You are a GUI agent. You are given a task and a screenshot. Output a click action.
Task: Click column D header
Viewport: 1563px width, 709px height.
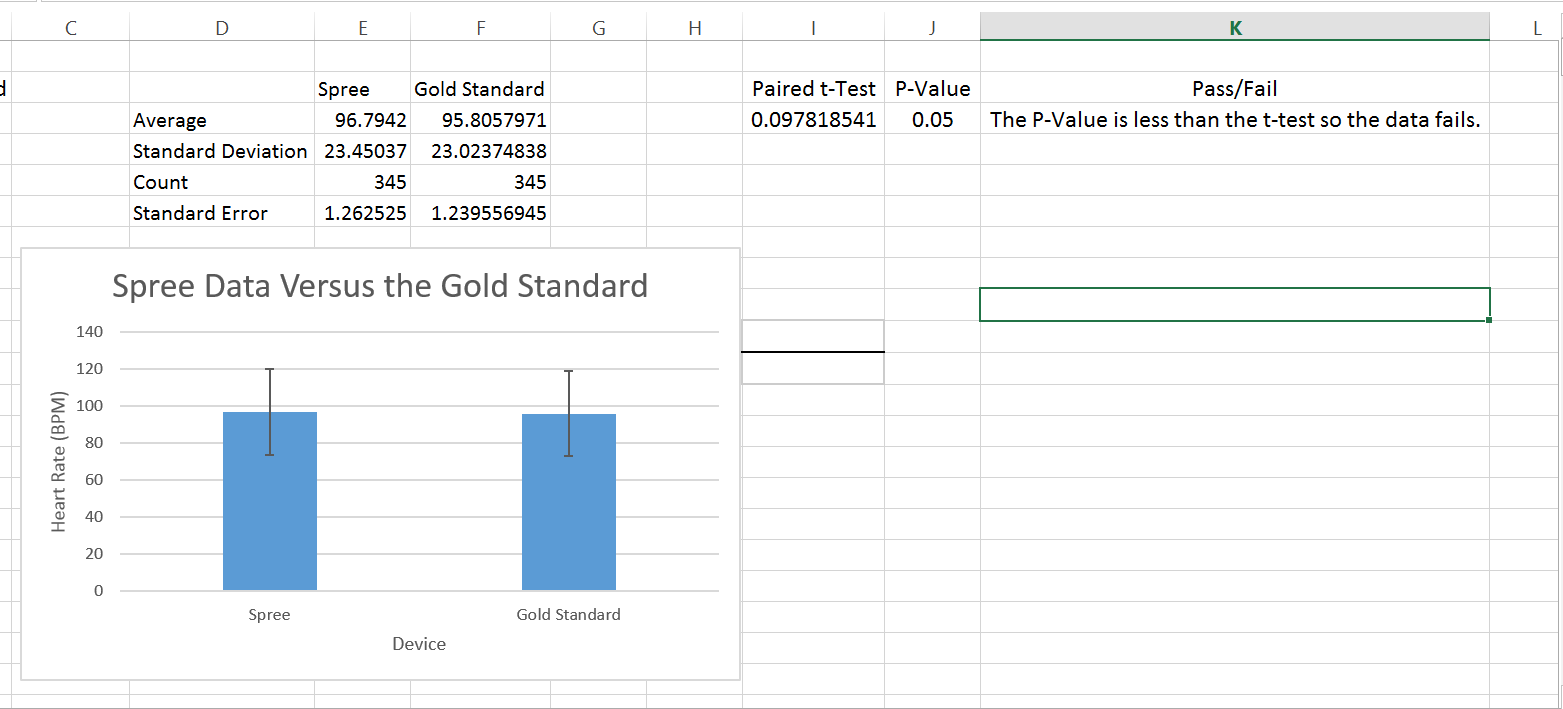221,29
